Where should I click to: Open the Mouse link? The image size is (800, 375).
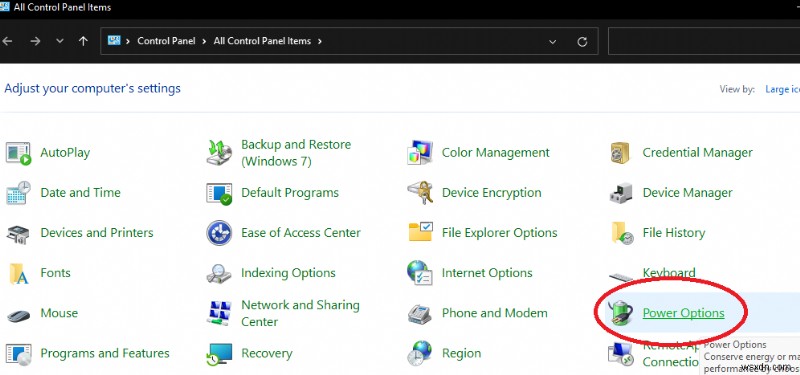(x=59, y=313)
